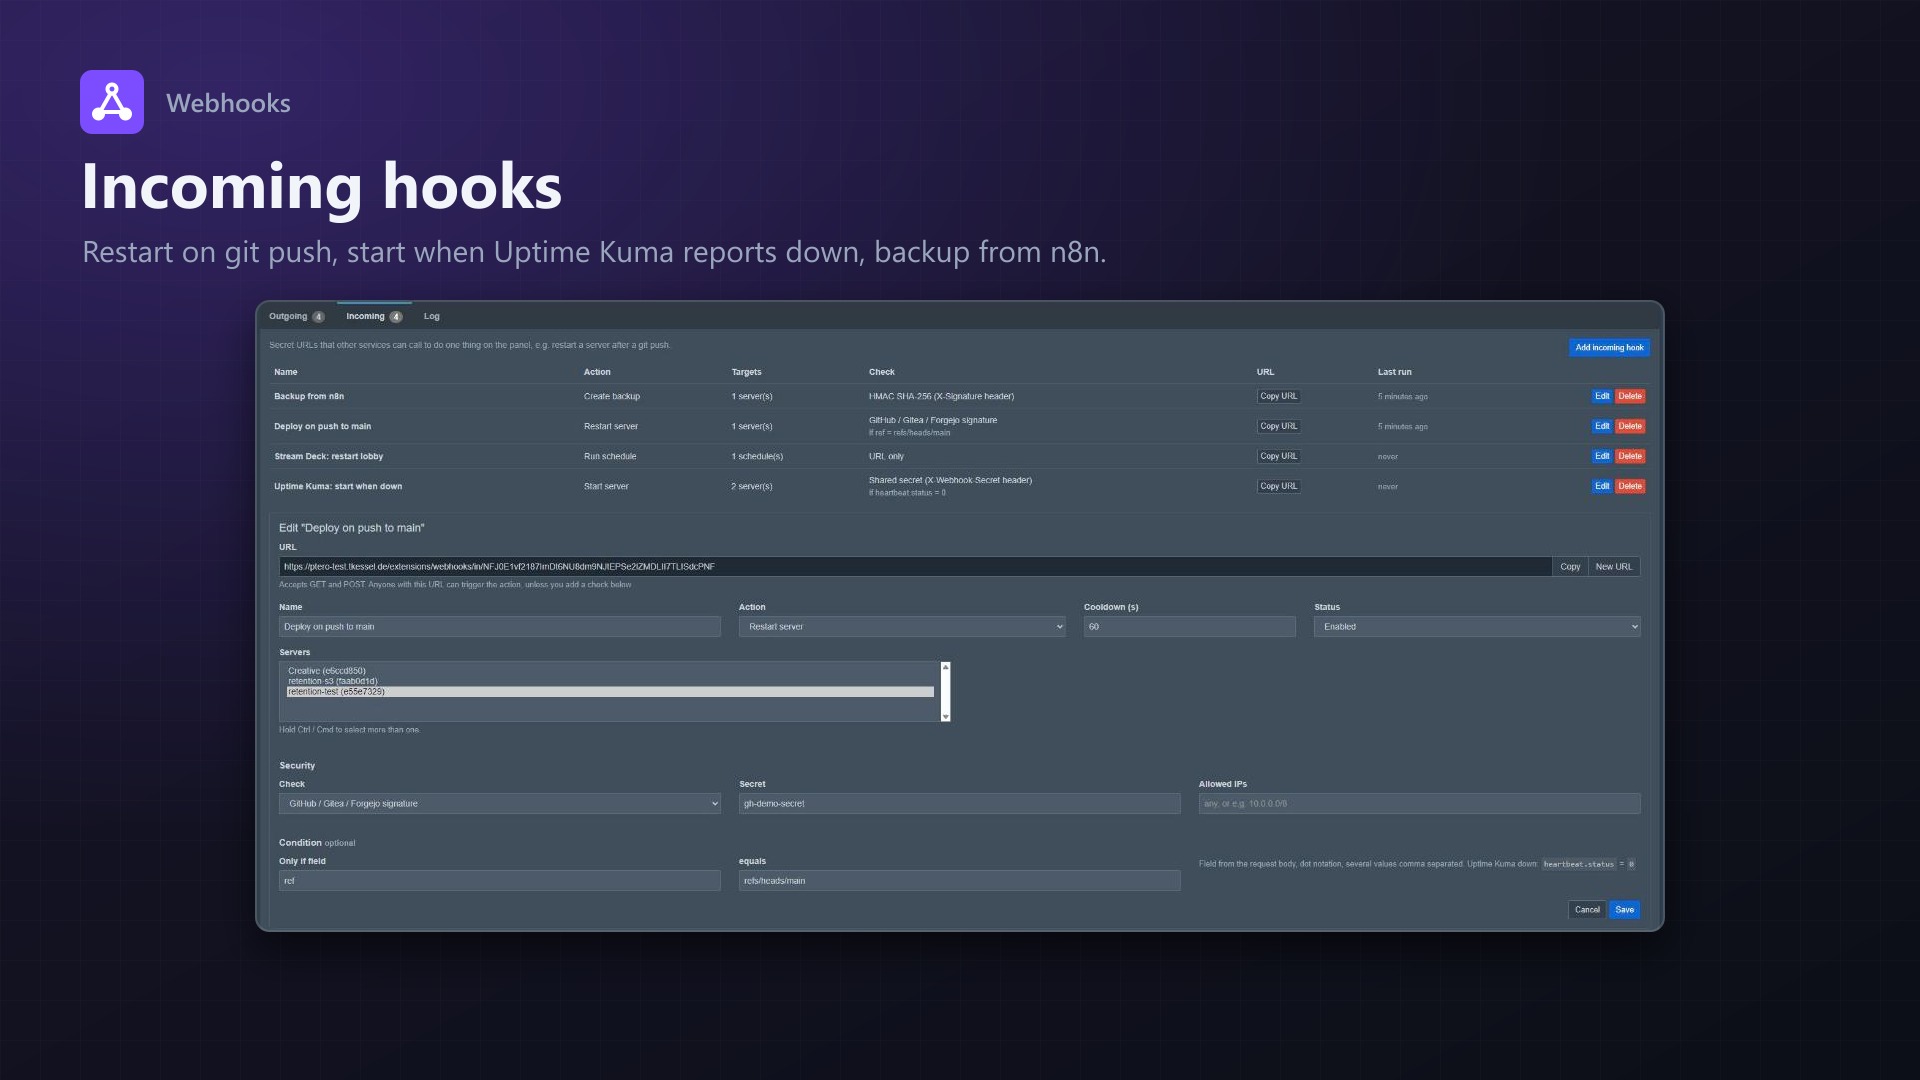Click HMAC SHA-256 check text
1920x1080 pixels.
[x=941, y=396]
